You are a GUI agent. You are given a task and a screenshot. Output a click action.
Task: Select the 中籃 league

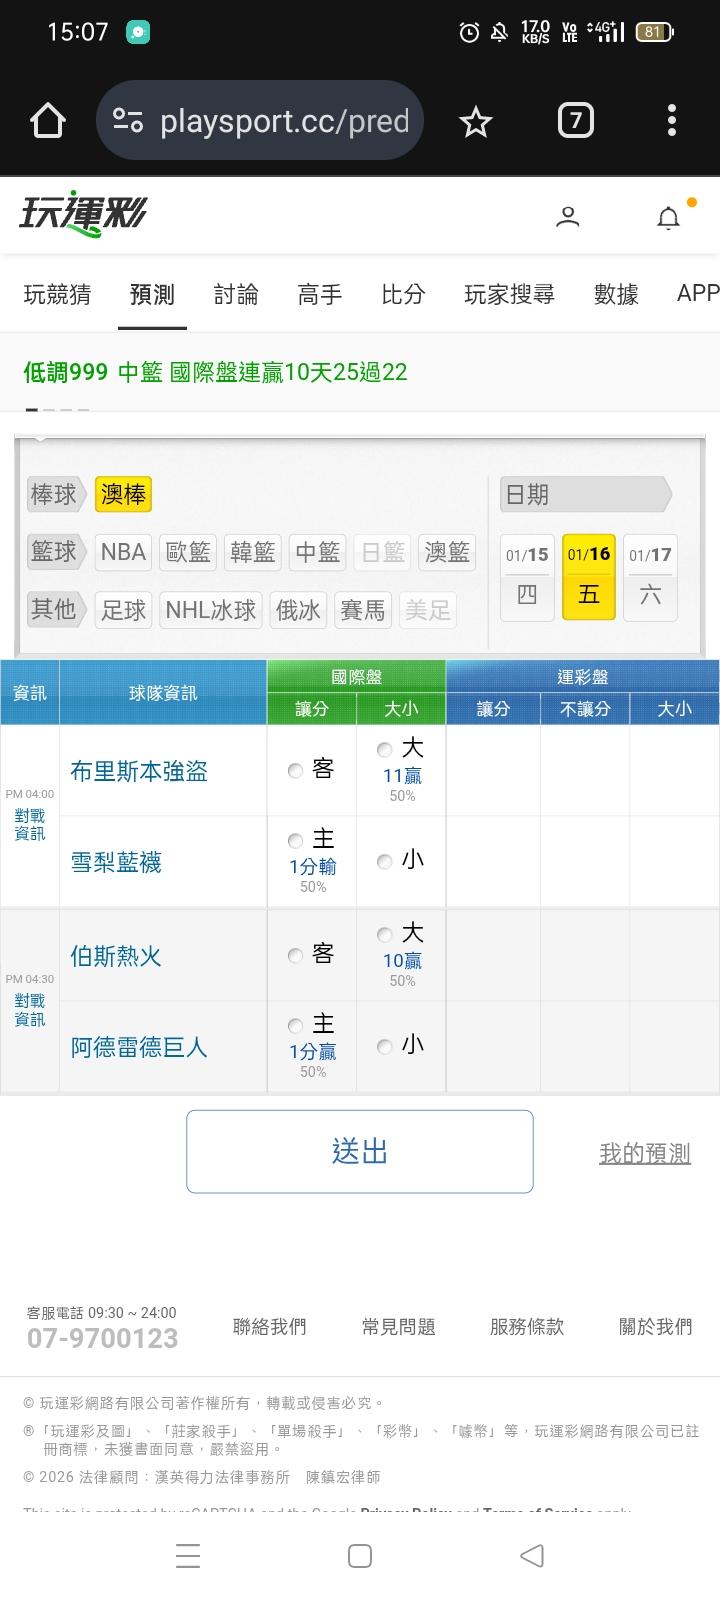(318, 552)
